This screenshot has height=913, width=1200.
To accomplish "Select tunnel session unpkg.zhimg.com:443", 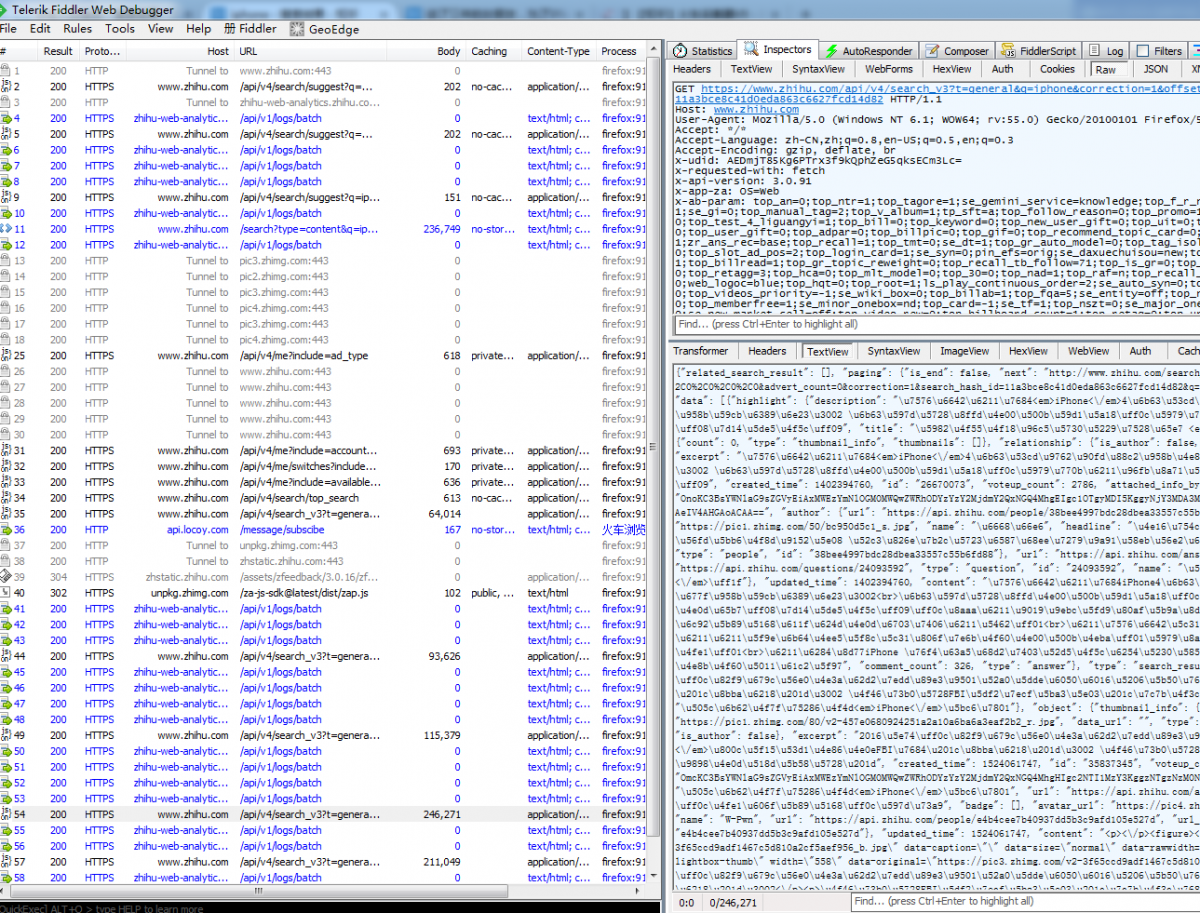I will (324, 546).
